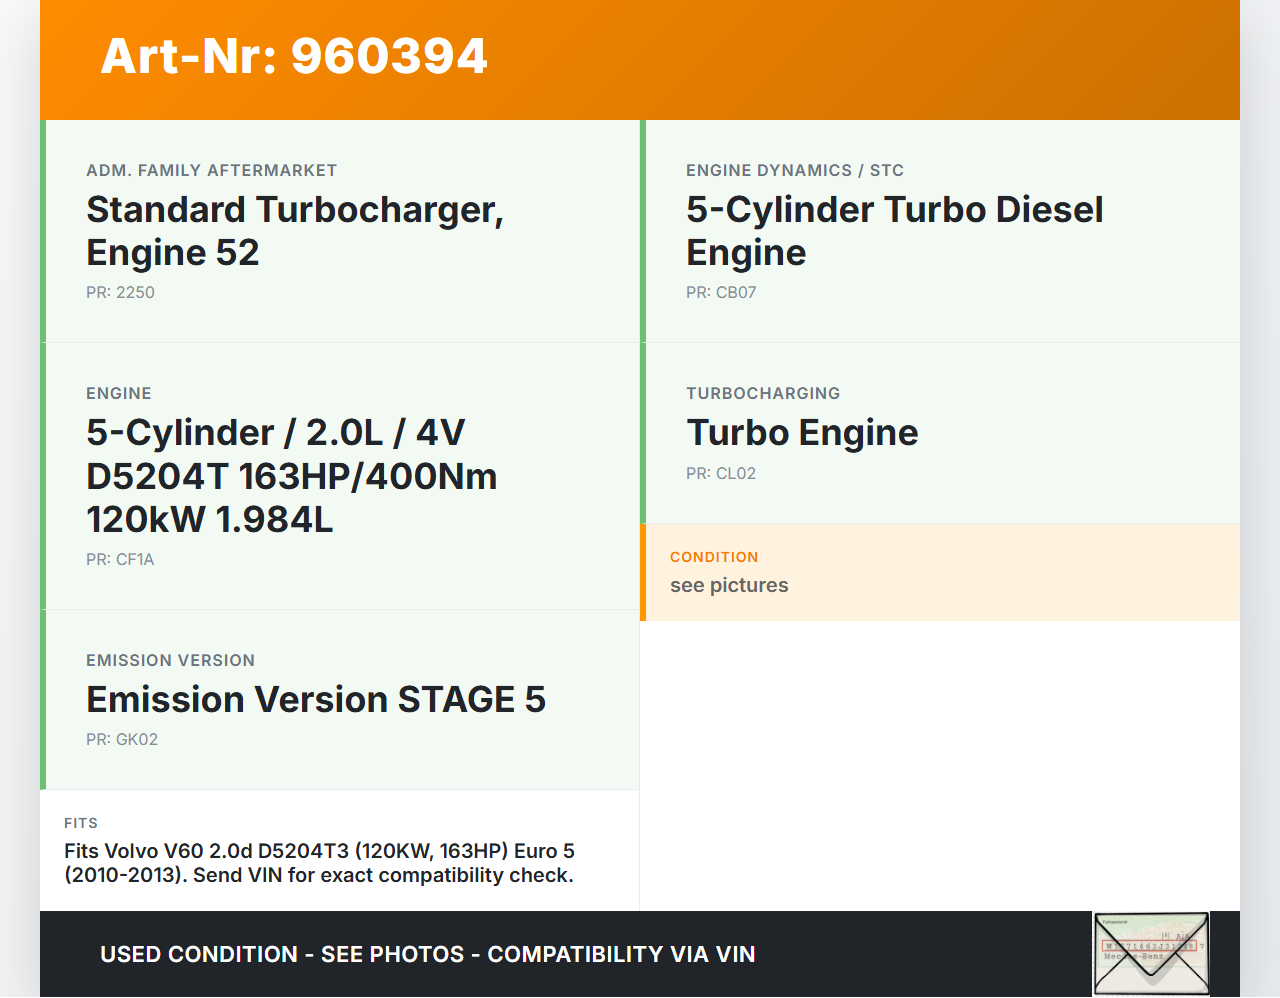Select the Turbo Engine title

[801, 433]
